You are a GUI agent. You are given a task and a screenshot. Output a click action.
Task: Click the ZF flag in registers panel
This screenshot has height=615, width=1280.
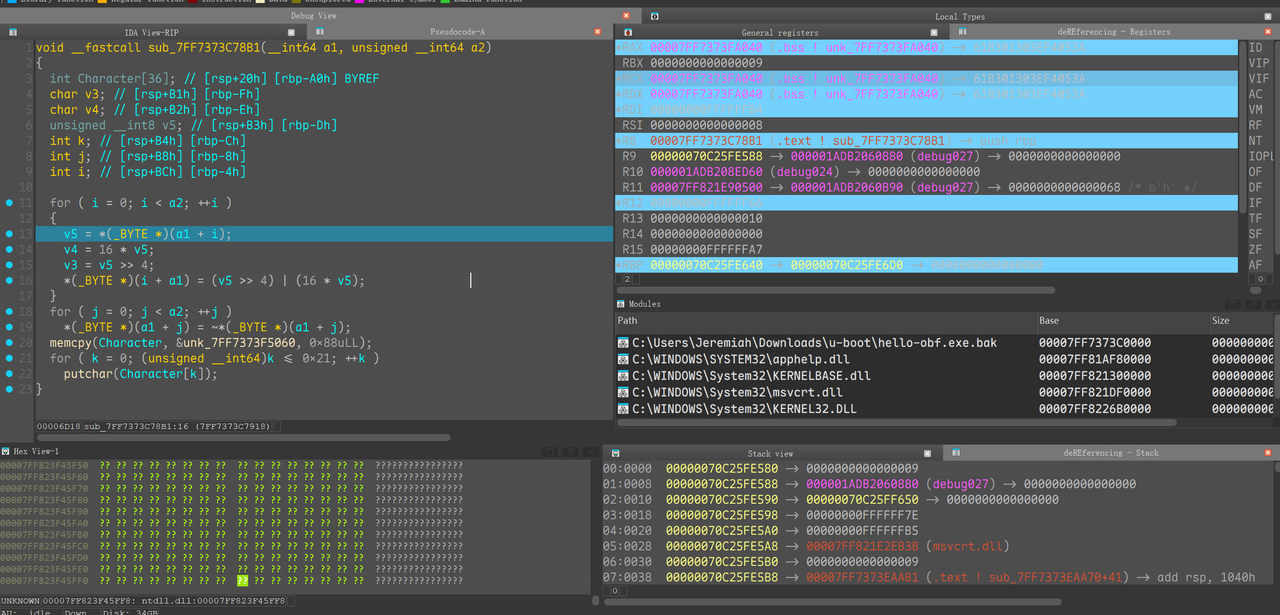click(1255, 250)
